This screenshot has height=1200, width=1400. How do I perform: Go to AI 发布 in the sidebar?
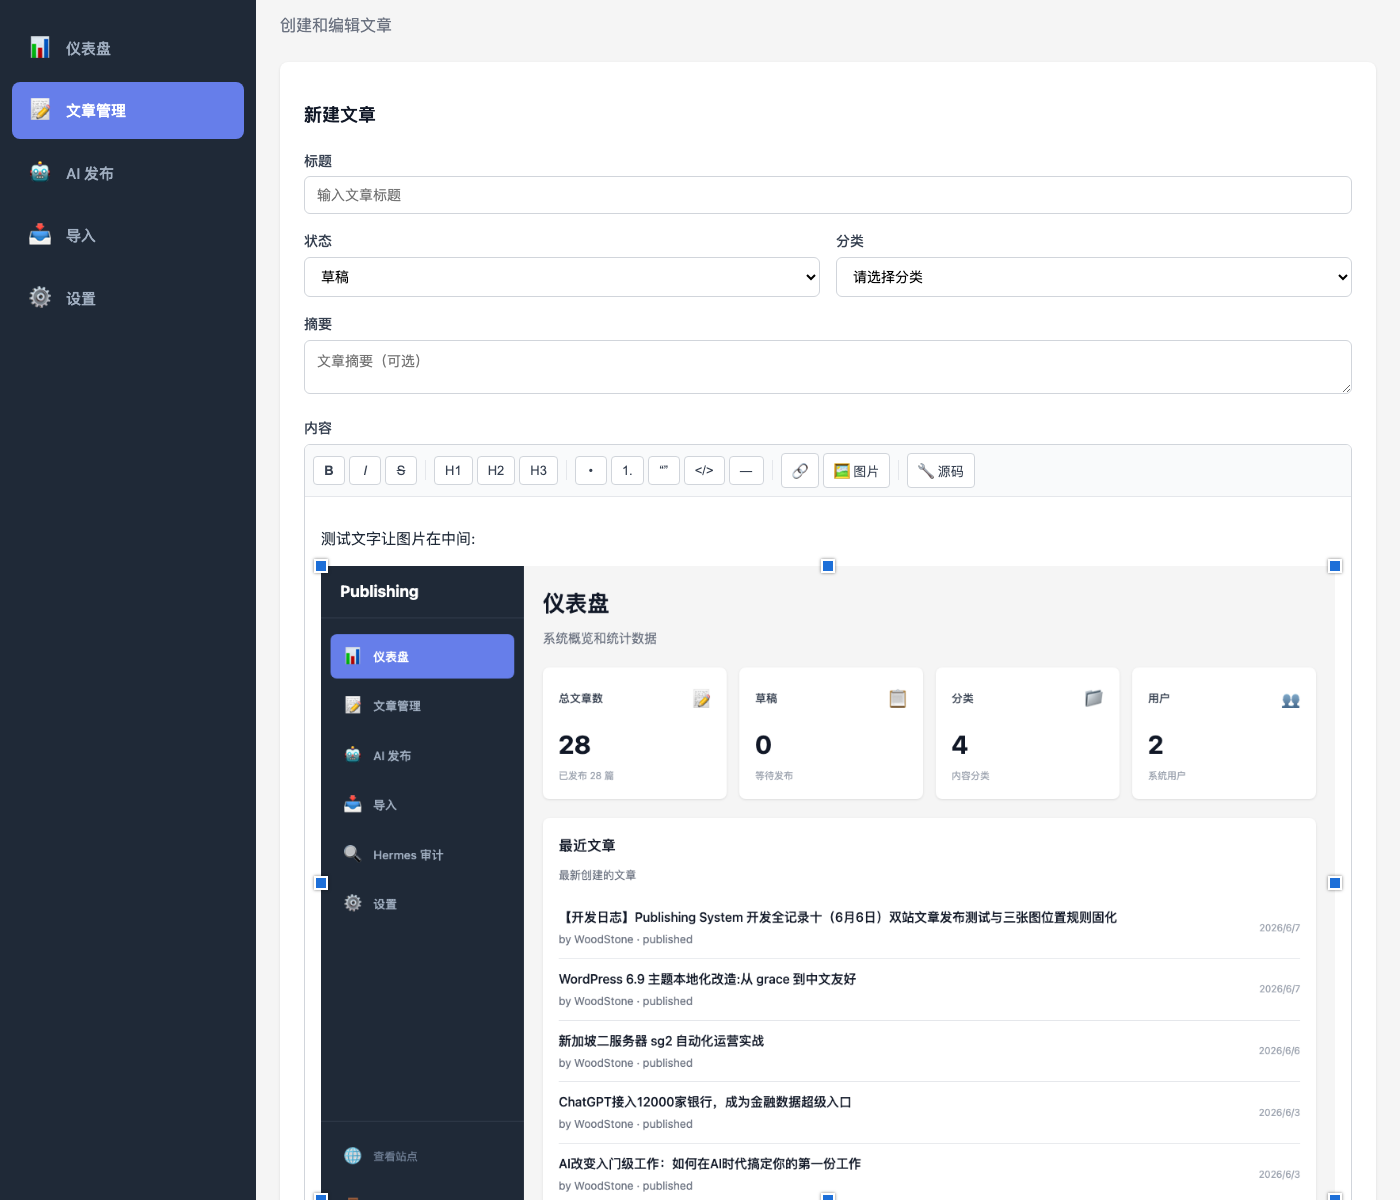coord(128,173)
